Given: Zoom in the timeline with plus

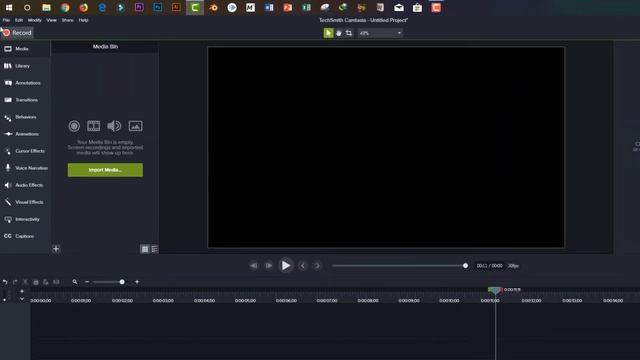Looking at the screenshot, I should [x=137, y=282].
